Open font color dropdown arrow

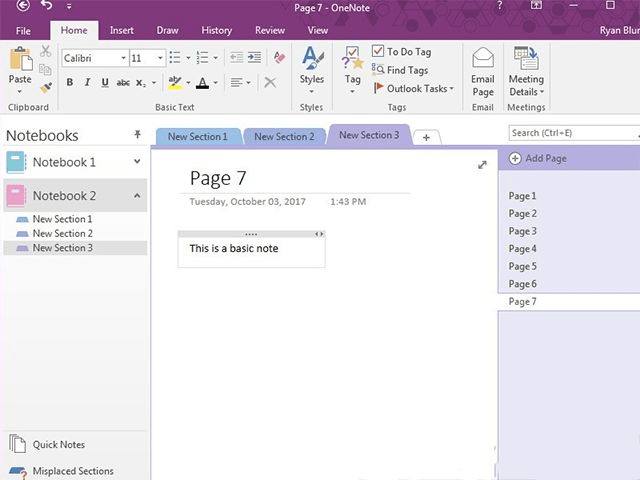216,83
